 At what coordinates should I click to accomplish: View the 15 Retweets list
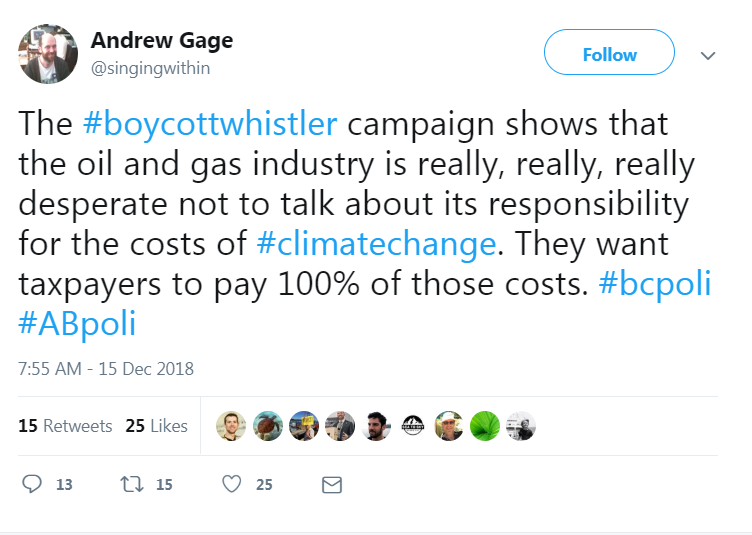point(65,426)
